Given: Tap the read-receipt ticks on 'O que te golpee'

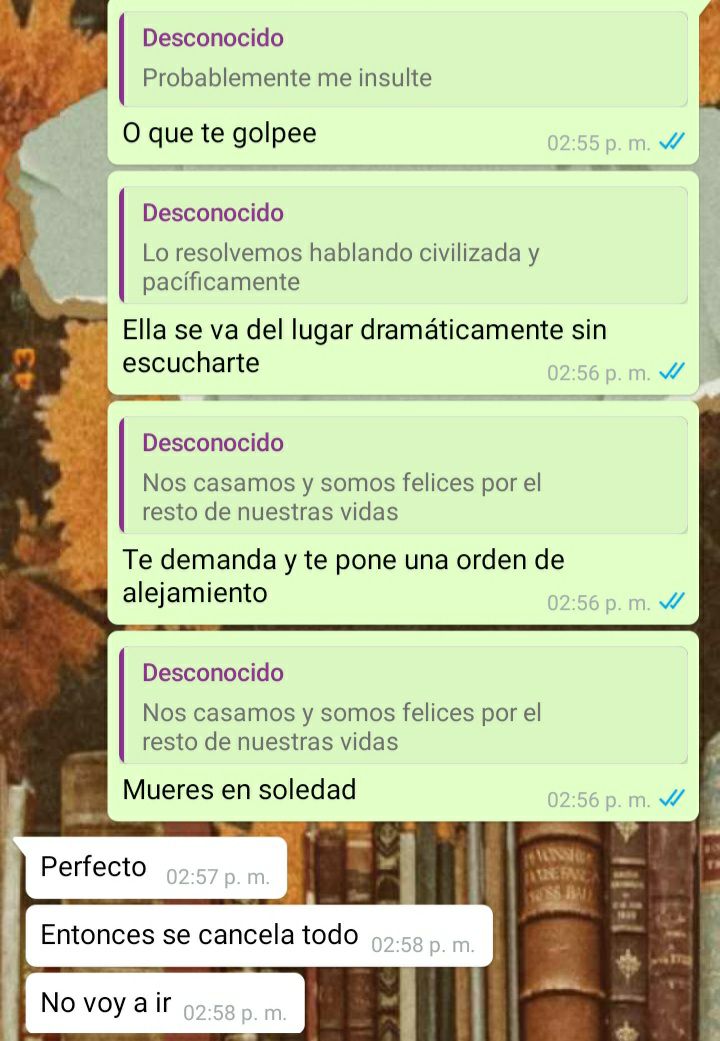Looking at the screenshot, I should tap(672, 141).
